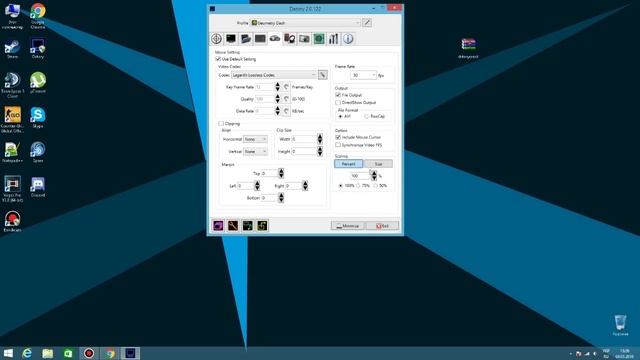Open Google Chrome desktop shortcut

pyautogui.click(x=38, y=16)
